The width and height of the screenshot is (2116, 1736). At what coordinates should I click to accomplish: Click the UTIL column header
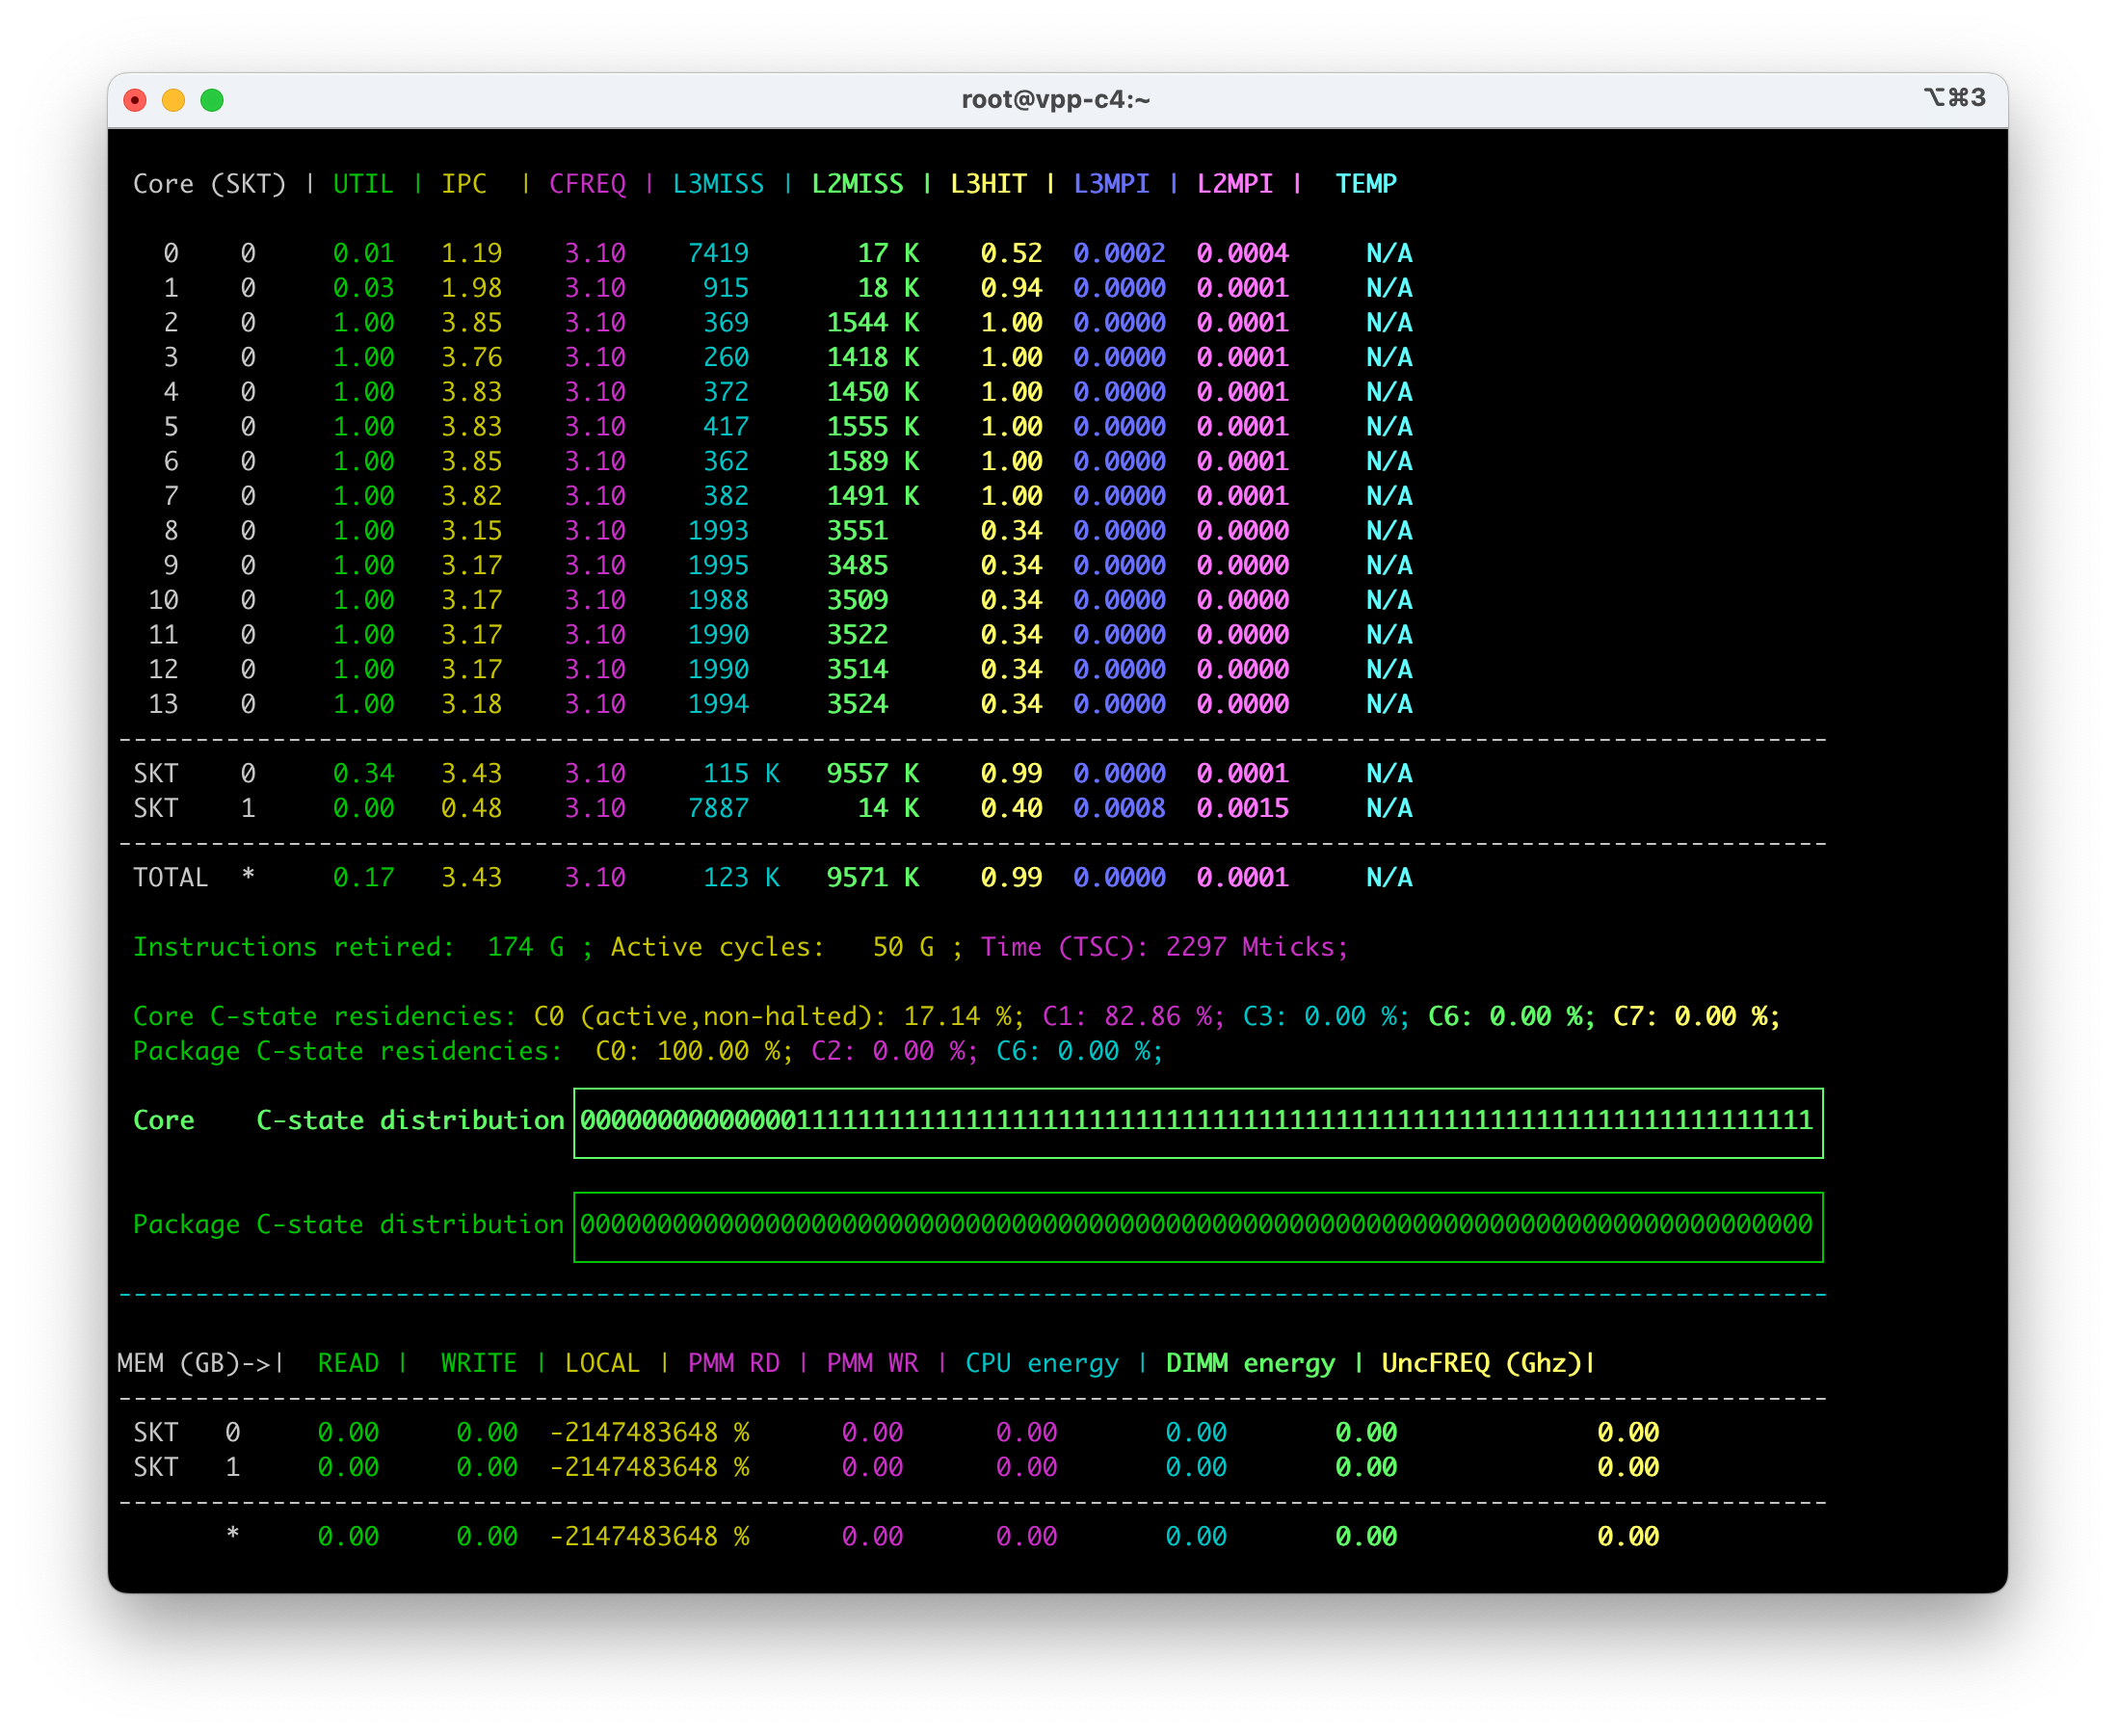pos(363,184)
